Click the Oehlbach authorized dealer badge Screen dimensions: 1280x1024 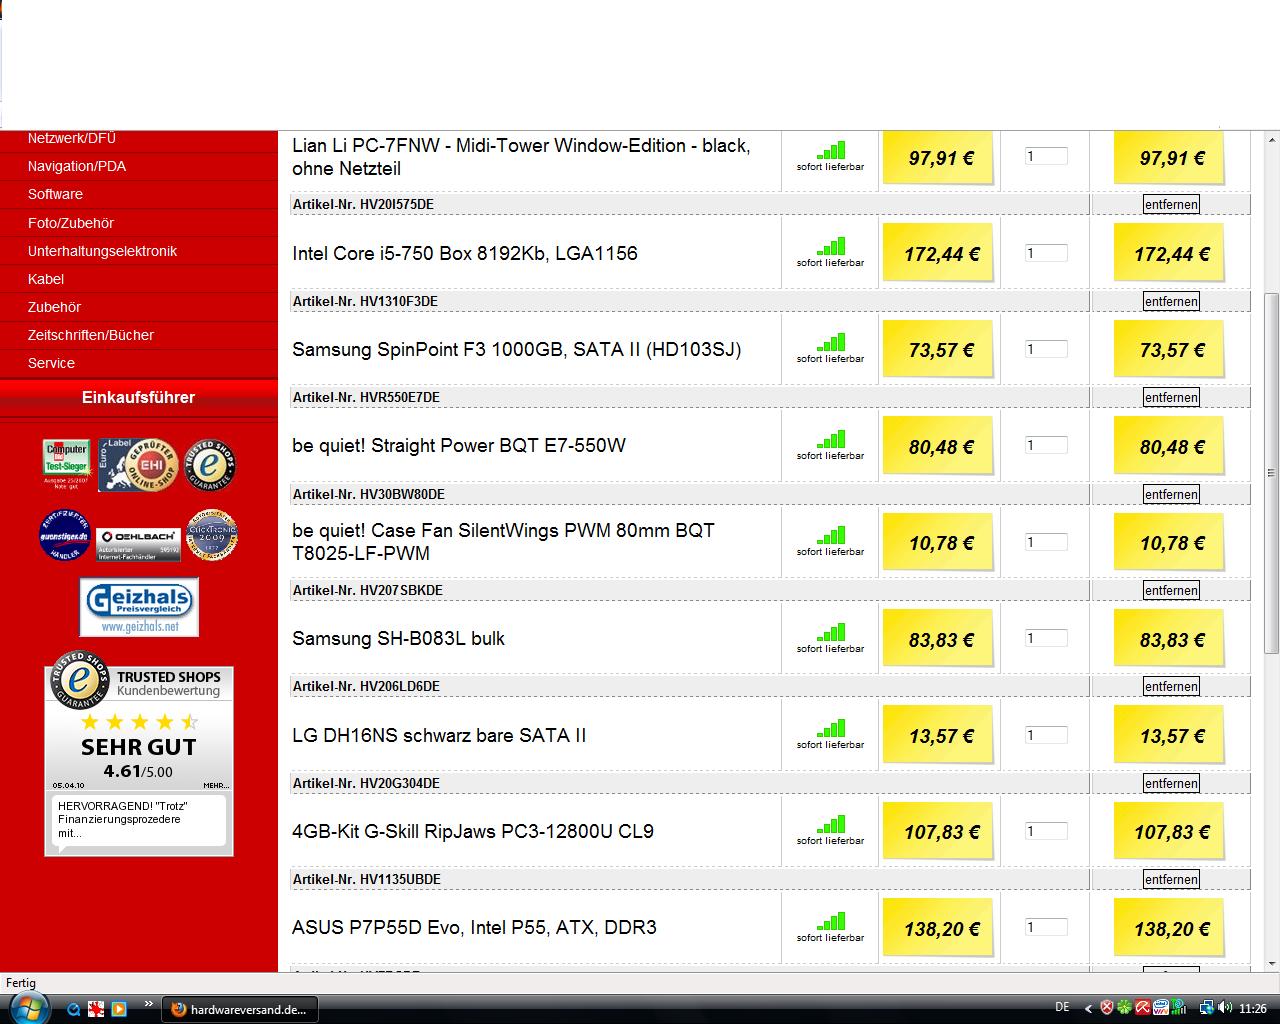point(139,543)
